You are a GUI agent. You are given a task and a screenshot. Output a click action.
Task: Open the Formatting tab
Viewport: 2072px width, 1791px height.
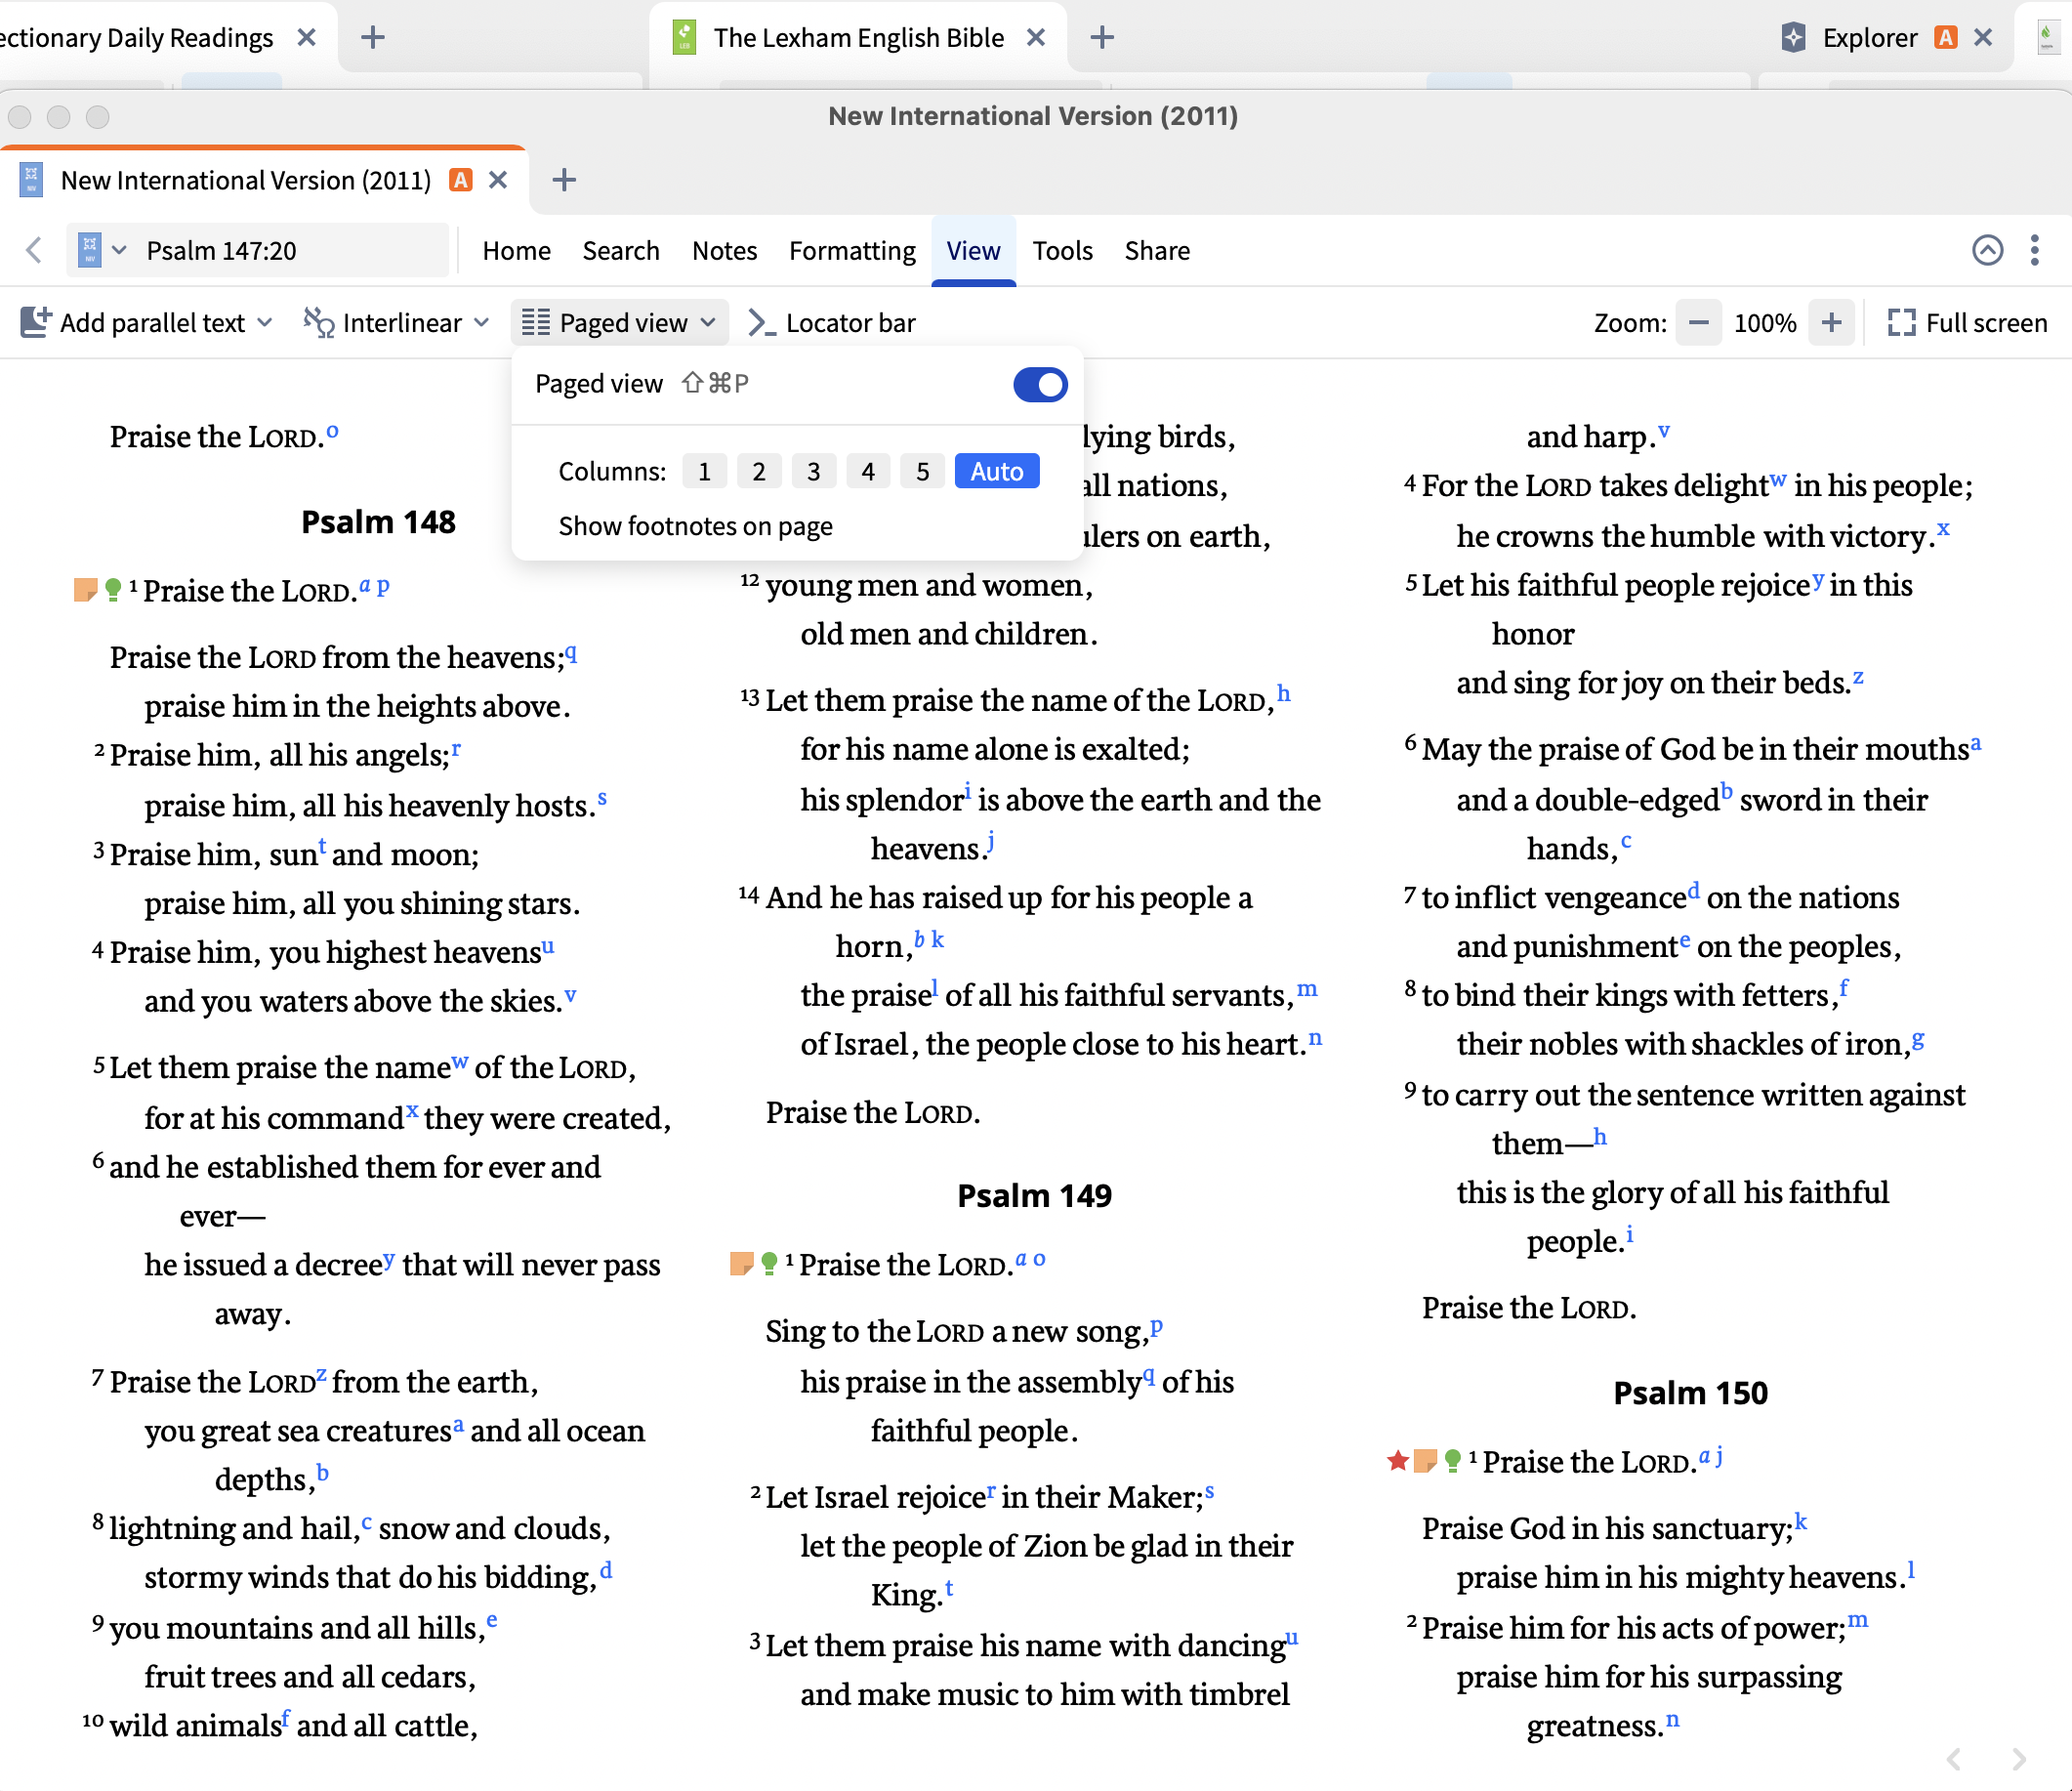point(852,250)
